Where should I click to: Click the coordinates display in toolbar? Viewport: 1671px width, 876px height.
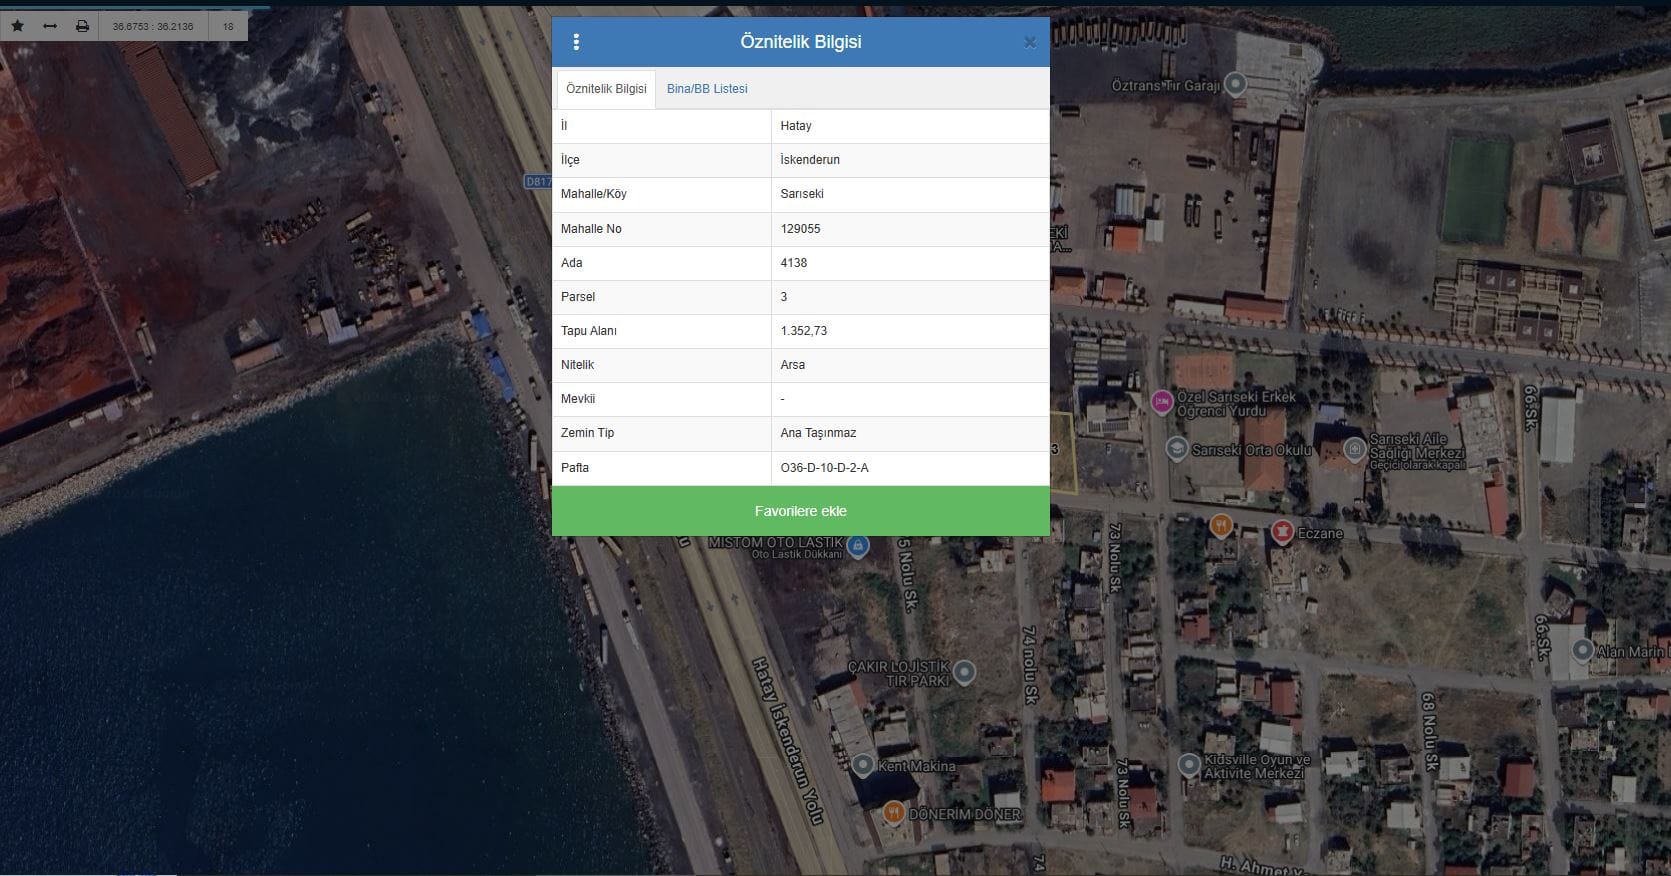[x=153, y=26]
